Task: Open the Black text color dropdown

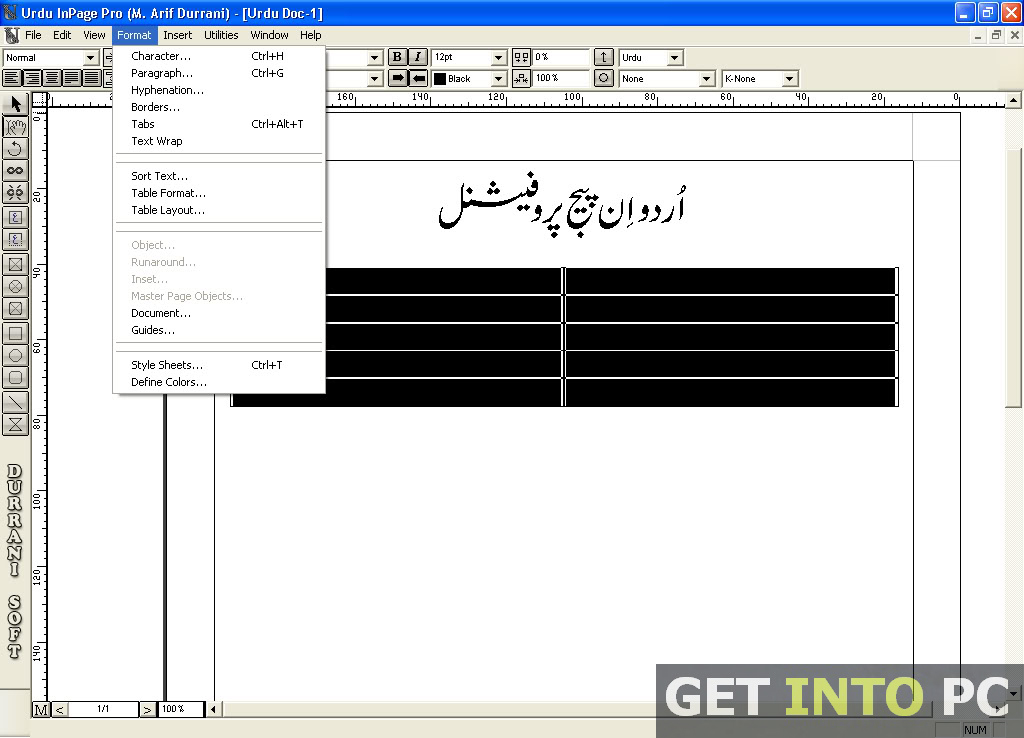Action: point(498,79)
